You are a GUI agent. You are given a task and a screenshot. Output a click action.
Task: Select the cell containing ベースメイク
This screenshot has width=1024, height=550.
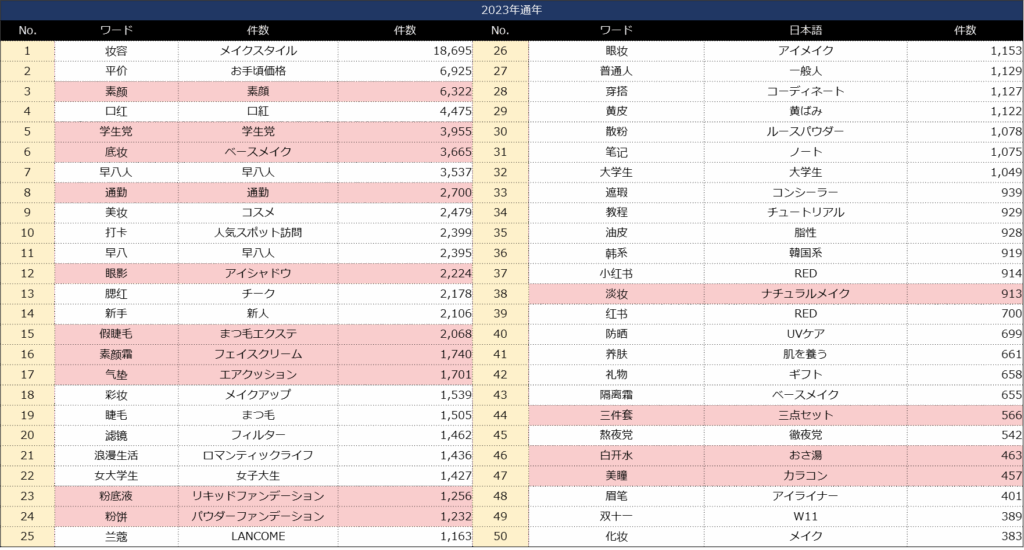257,151
